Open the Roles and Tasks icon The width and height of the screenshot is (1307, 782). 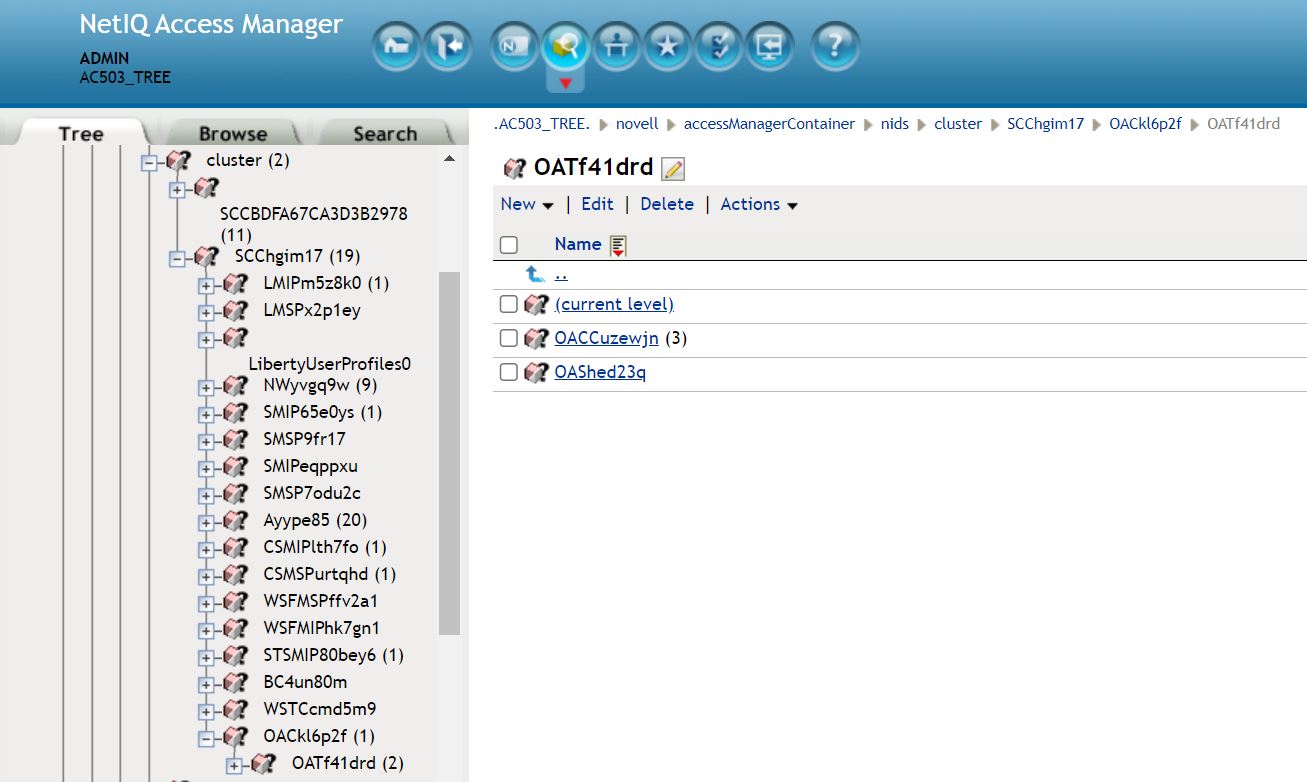(513, 46)
